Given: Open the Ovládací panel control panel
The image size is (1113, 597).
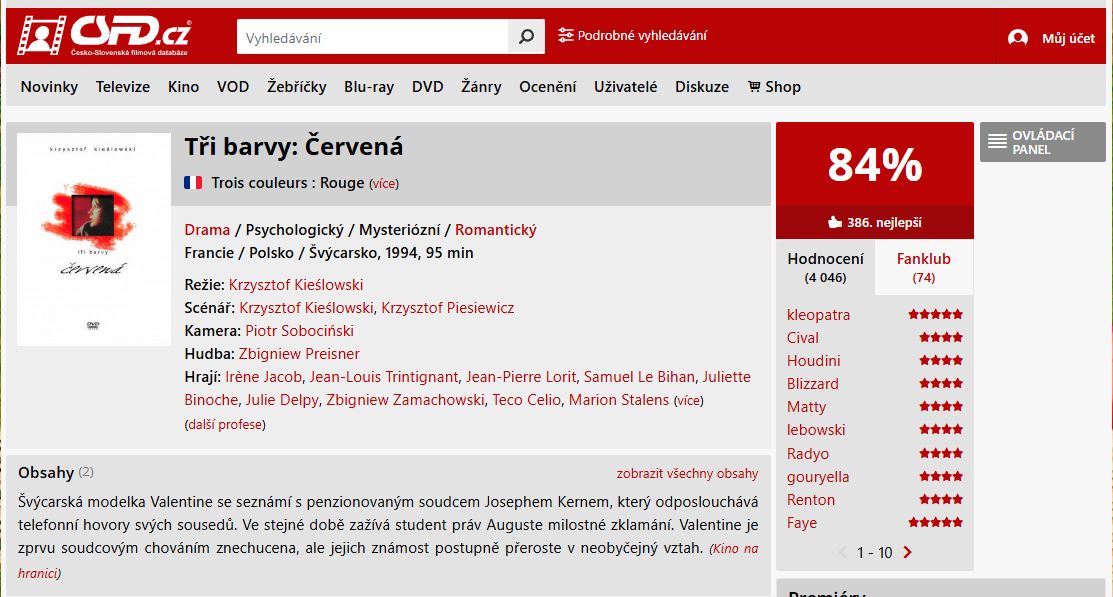Looking at the screenshot, I should click(x=1043, y=142).
